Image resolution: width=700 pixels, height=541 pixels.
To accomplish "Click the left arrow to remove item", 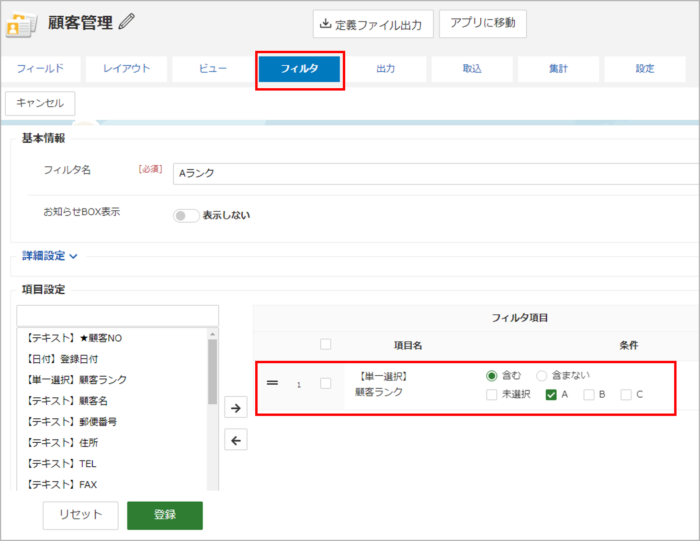I will coord(236,441).
